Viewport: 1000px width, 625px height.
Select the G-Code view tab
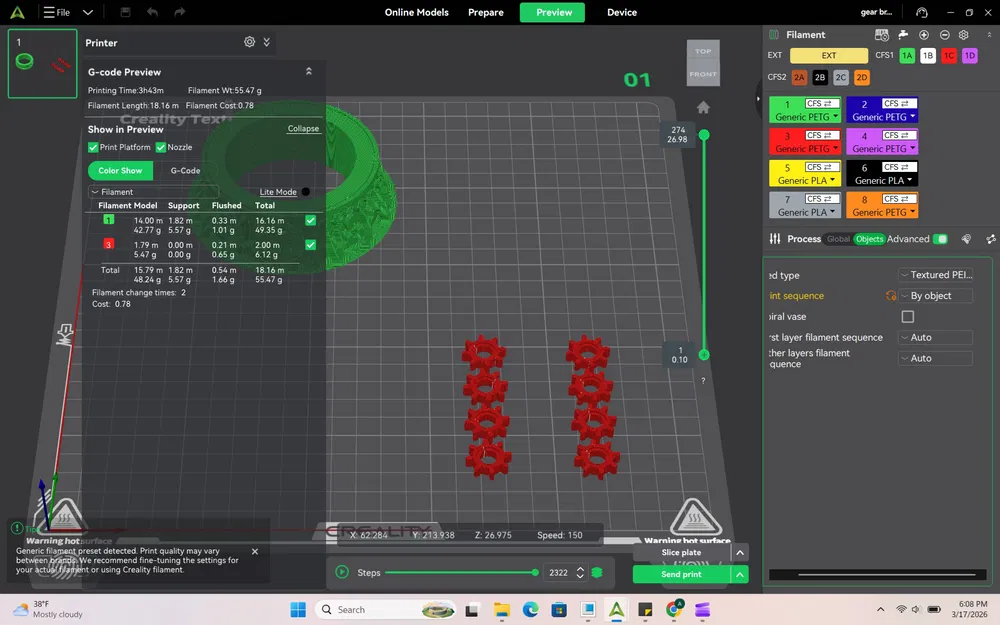[185, 170]
